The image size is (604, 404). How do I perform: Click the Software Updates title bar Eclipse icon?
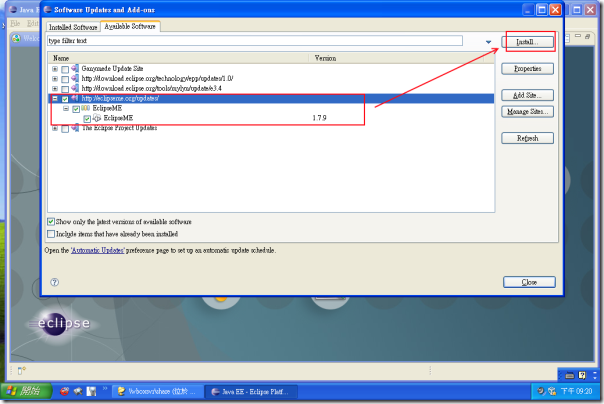click(x=48, y=10)
